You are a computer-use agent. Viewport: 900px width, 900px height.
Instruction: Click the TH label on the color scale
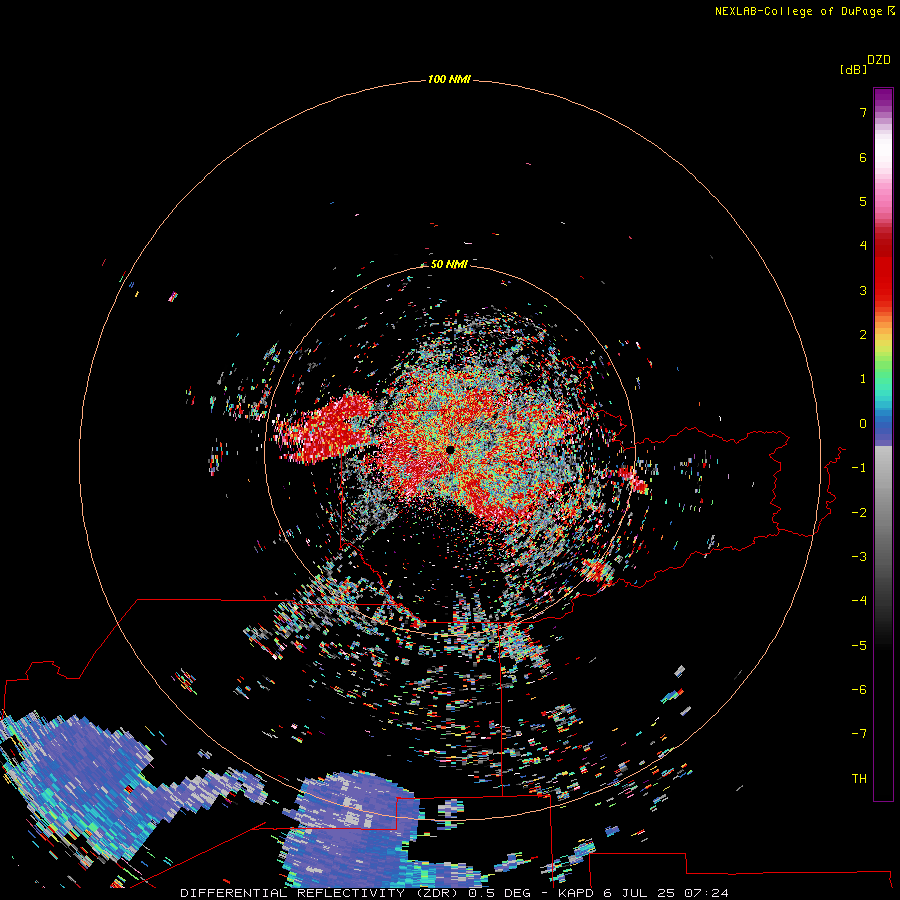click(x=859, y=779)
